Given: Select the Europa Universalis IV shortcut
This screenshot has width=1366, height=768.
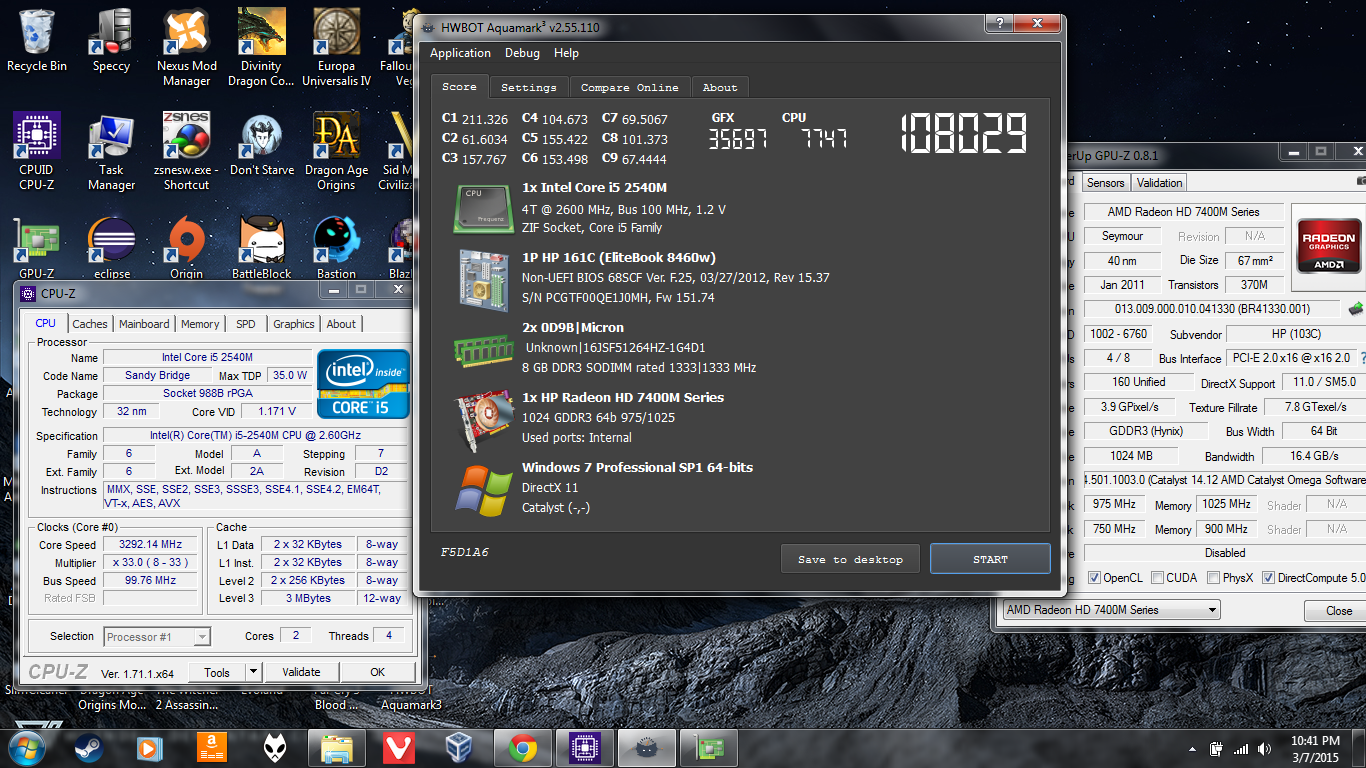Looking at the screenshot, I should [336, 47].
